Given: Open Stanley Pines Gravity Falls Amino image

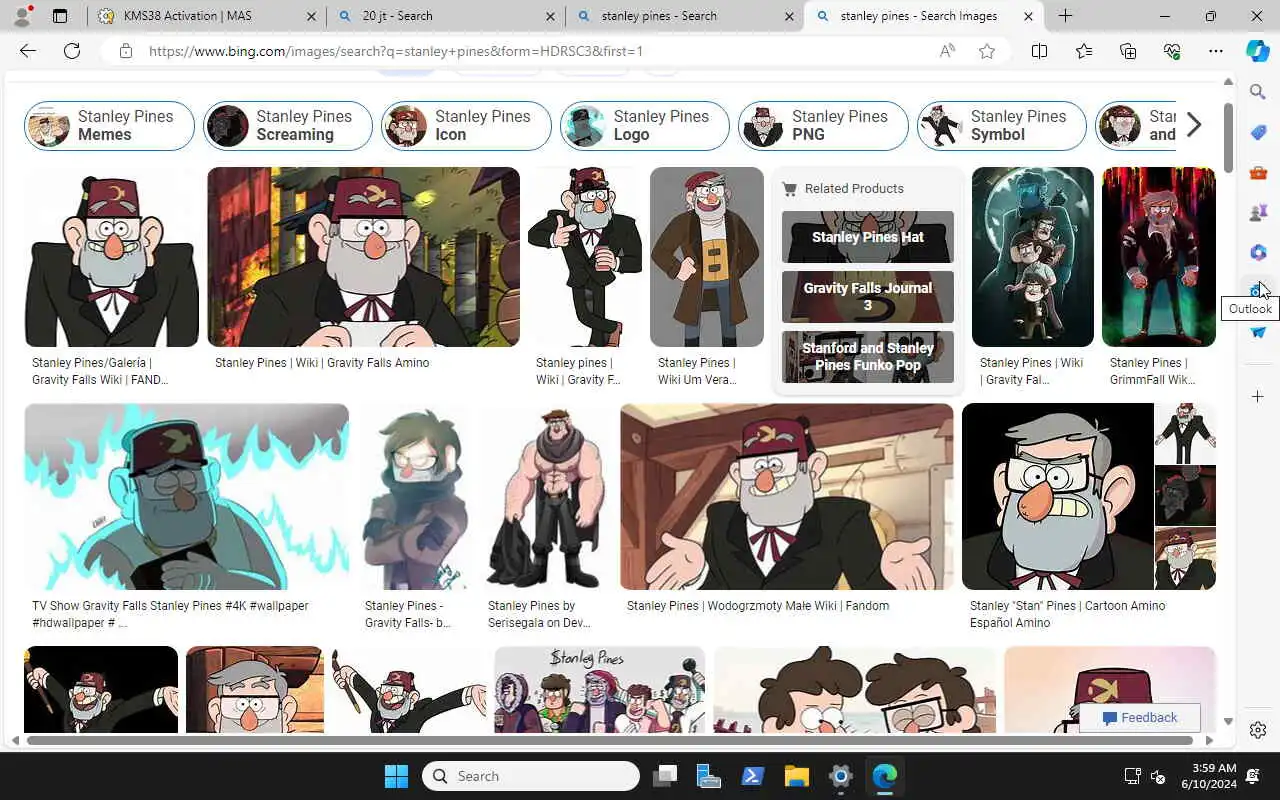Looking at the screenshot, I should [363, 257].
